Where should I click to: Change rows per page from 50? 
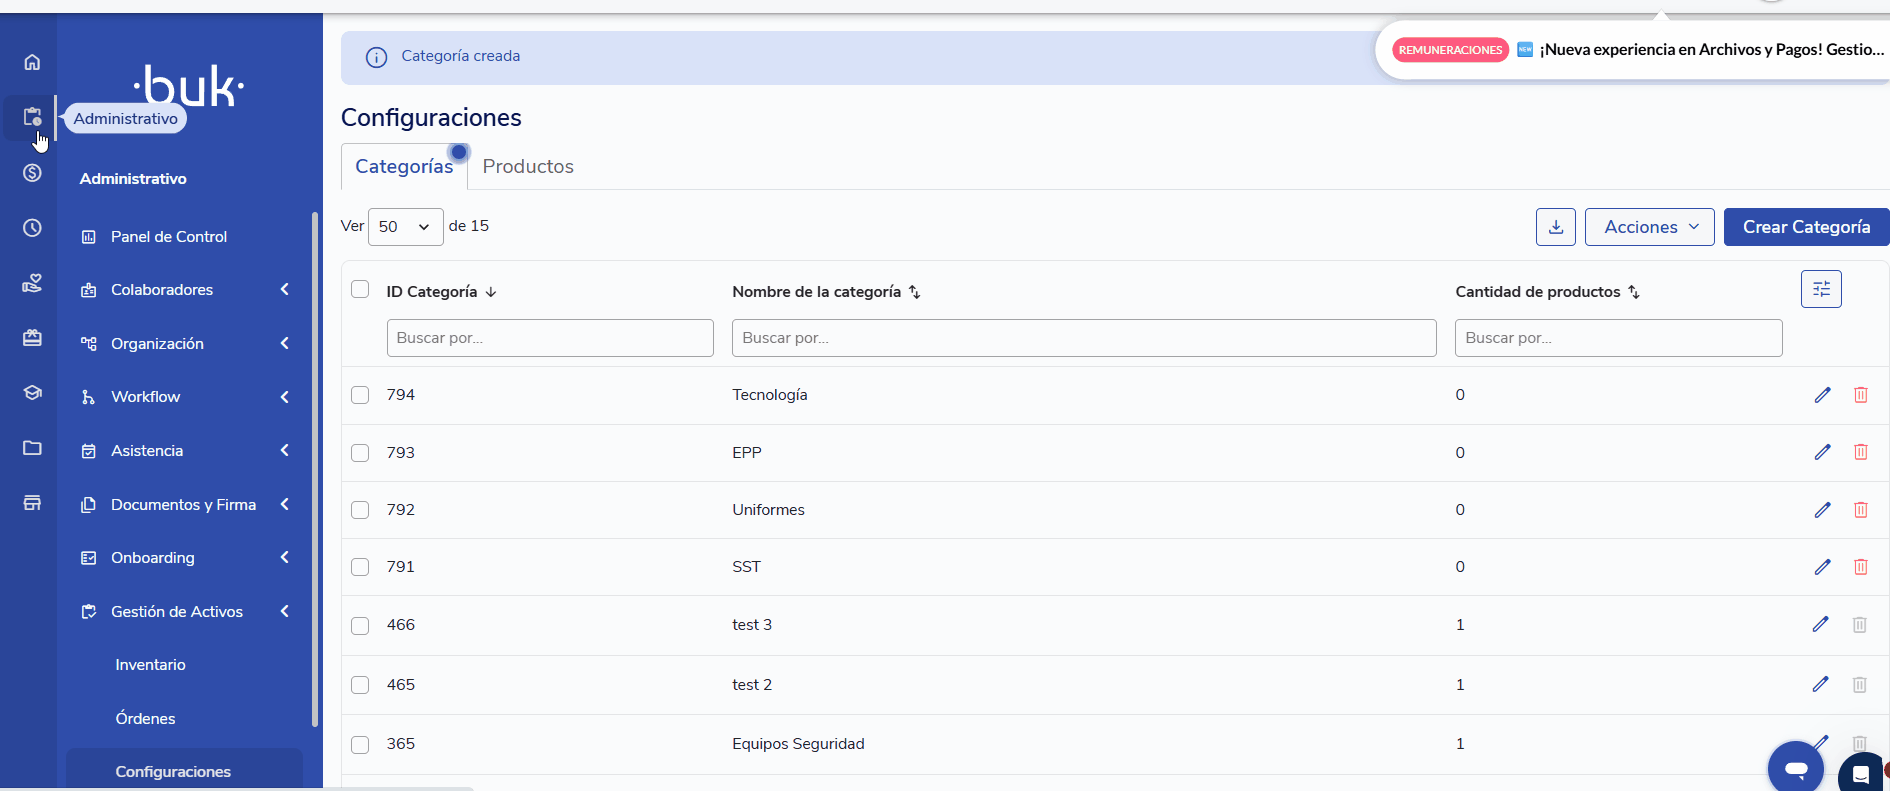click(x=405, y=227)
